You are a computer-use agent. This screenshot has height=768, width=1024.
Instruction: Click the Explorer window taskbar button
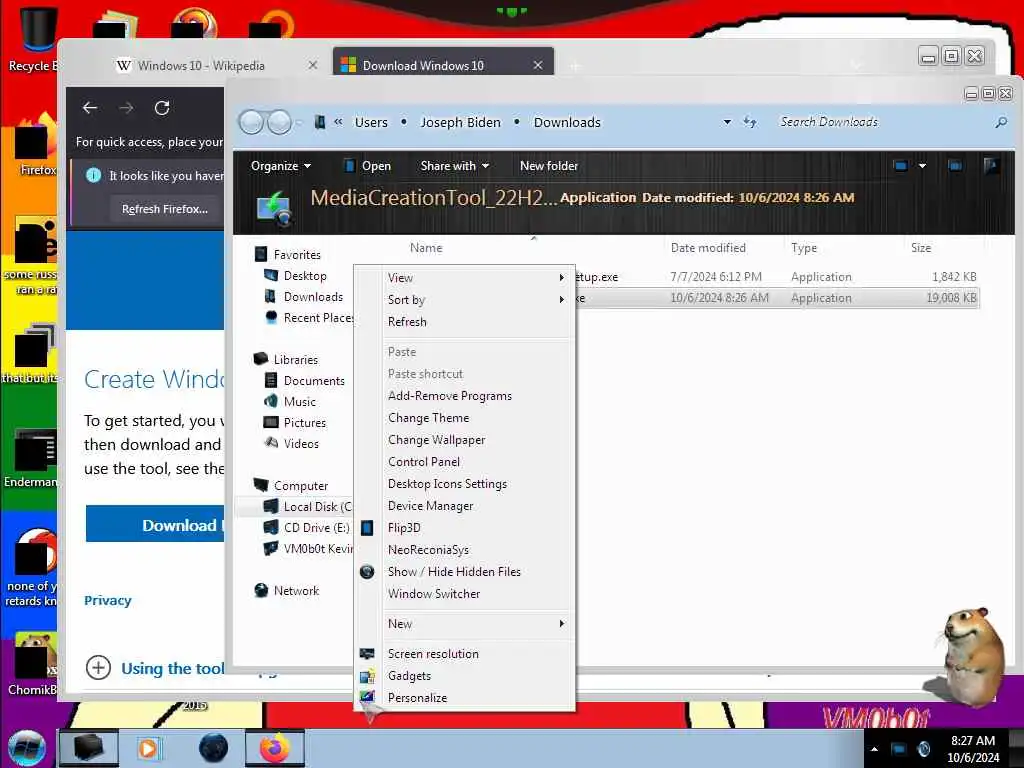[x=89, y=748]
